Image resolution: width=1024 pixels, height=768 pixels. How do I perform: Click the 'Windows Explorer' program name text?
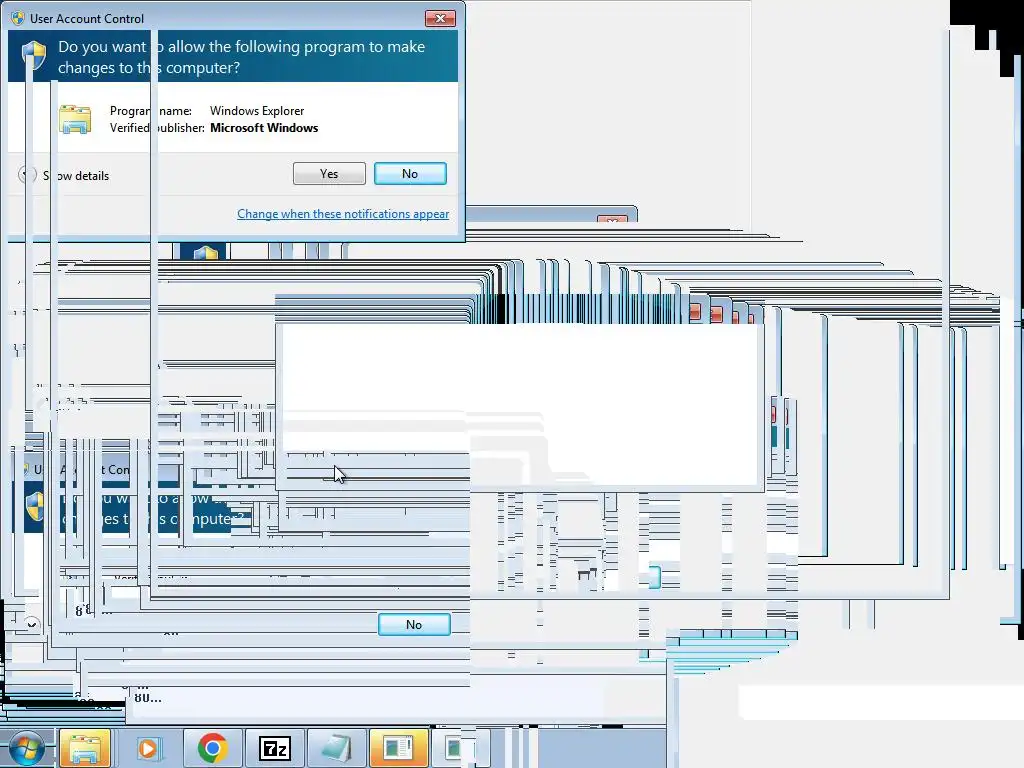pos(257,110)
